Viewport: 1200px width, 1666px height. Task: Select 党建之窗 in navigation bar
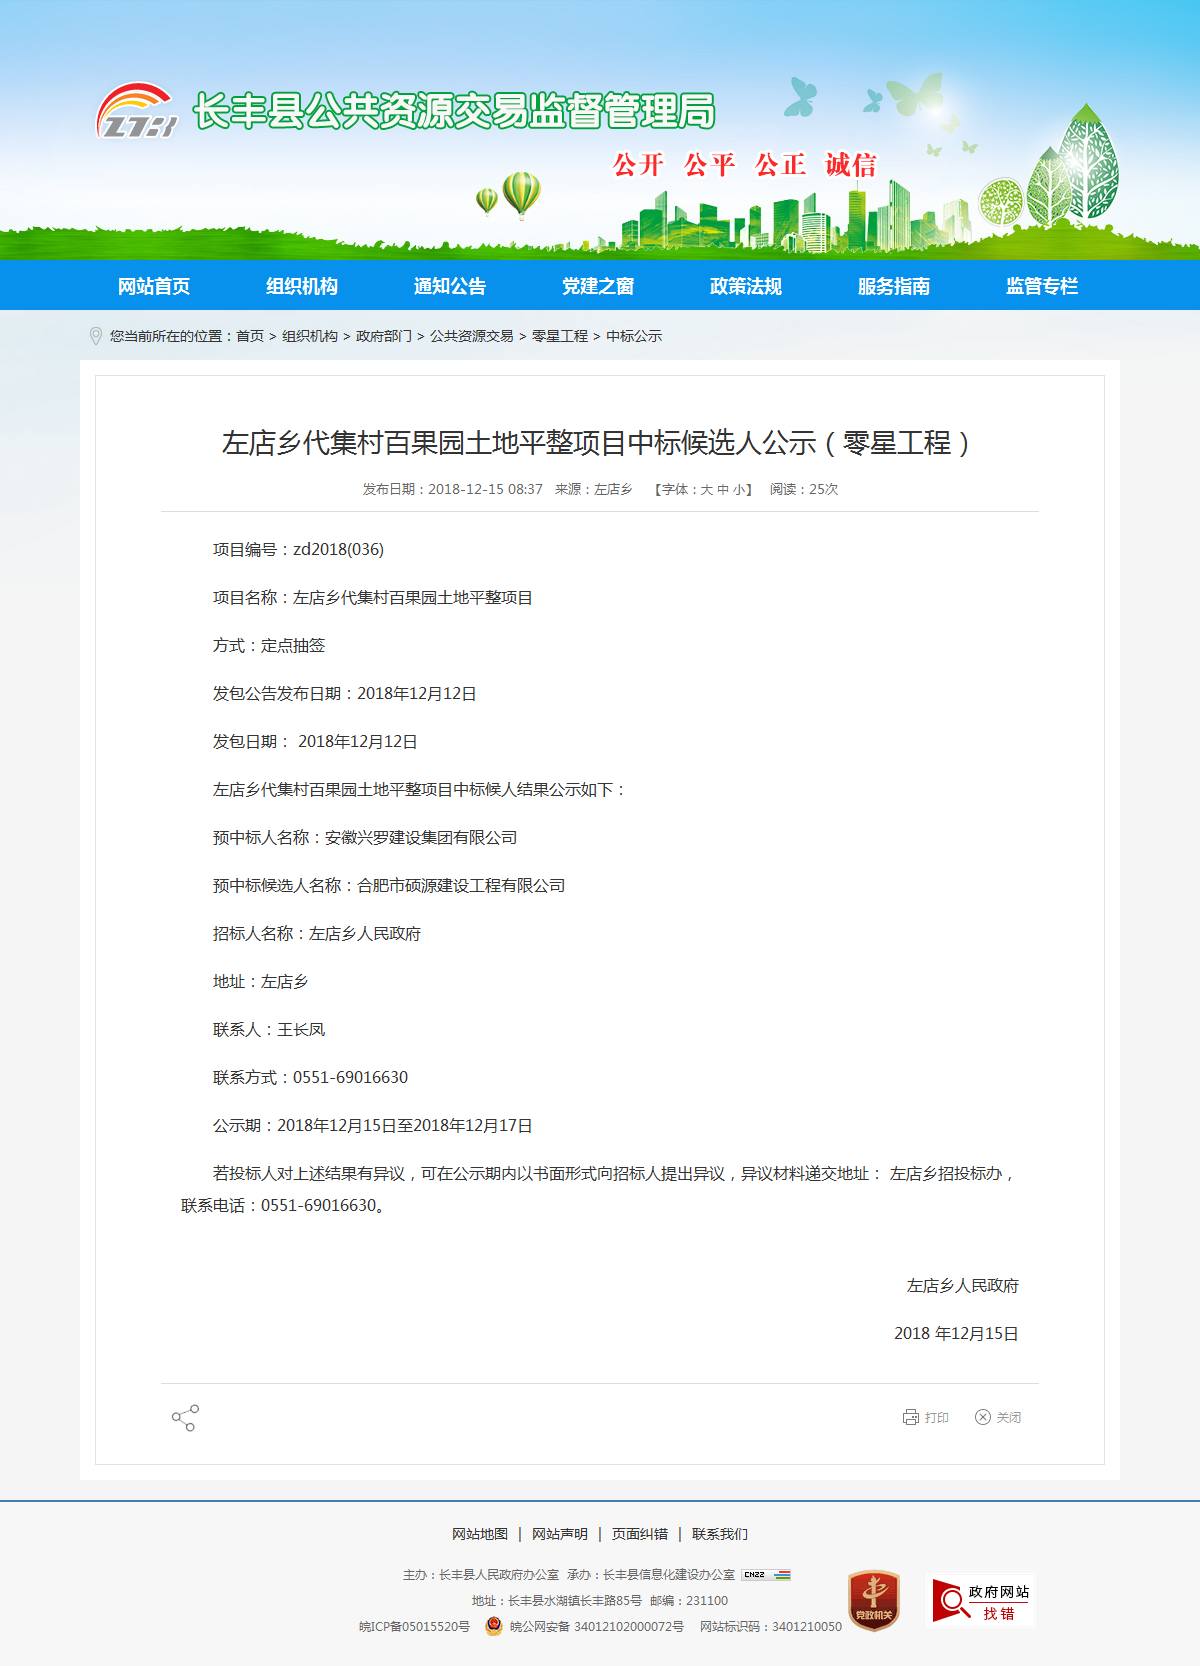coord(598,286)
